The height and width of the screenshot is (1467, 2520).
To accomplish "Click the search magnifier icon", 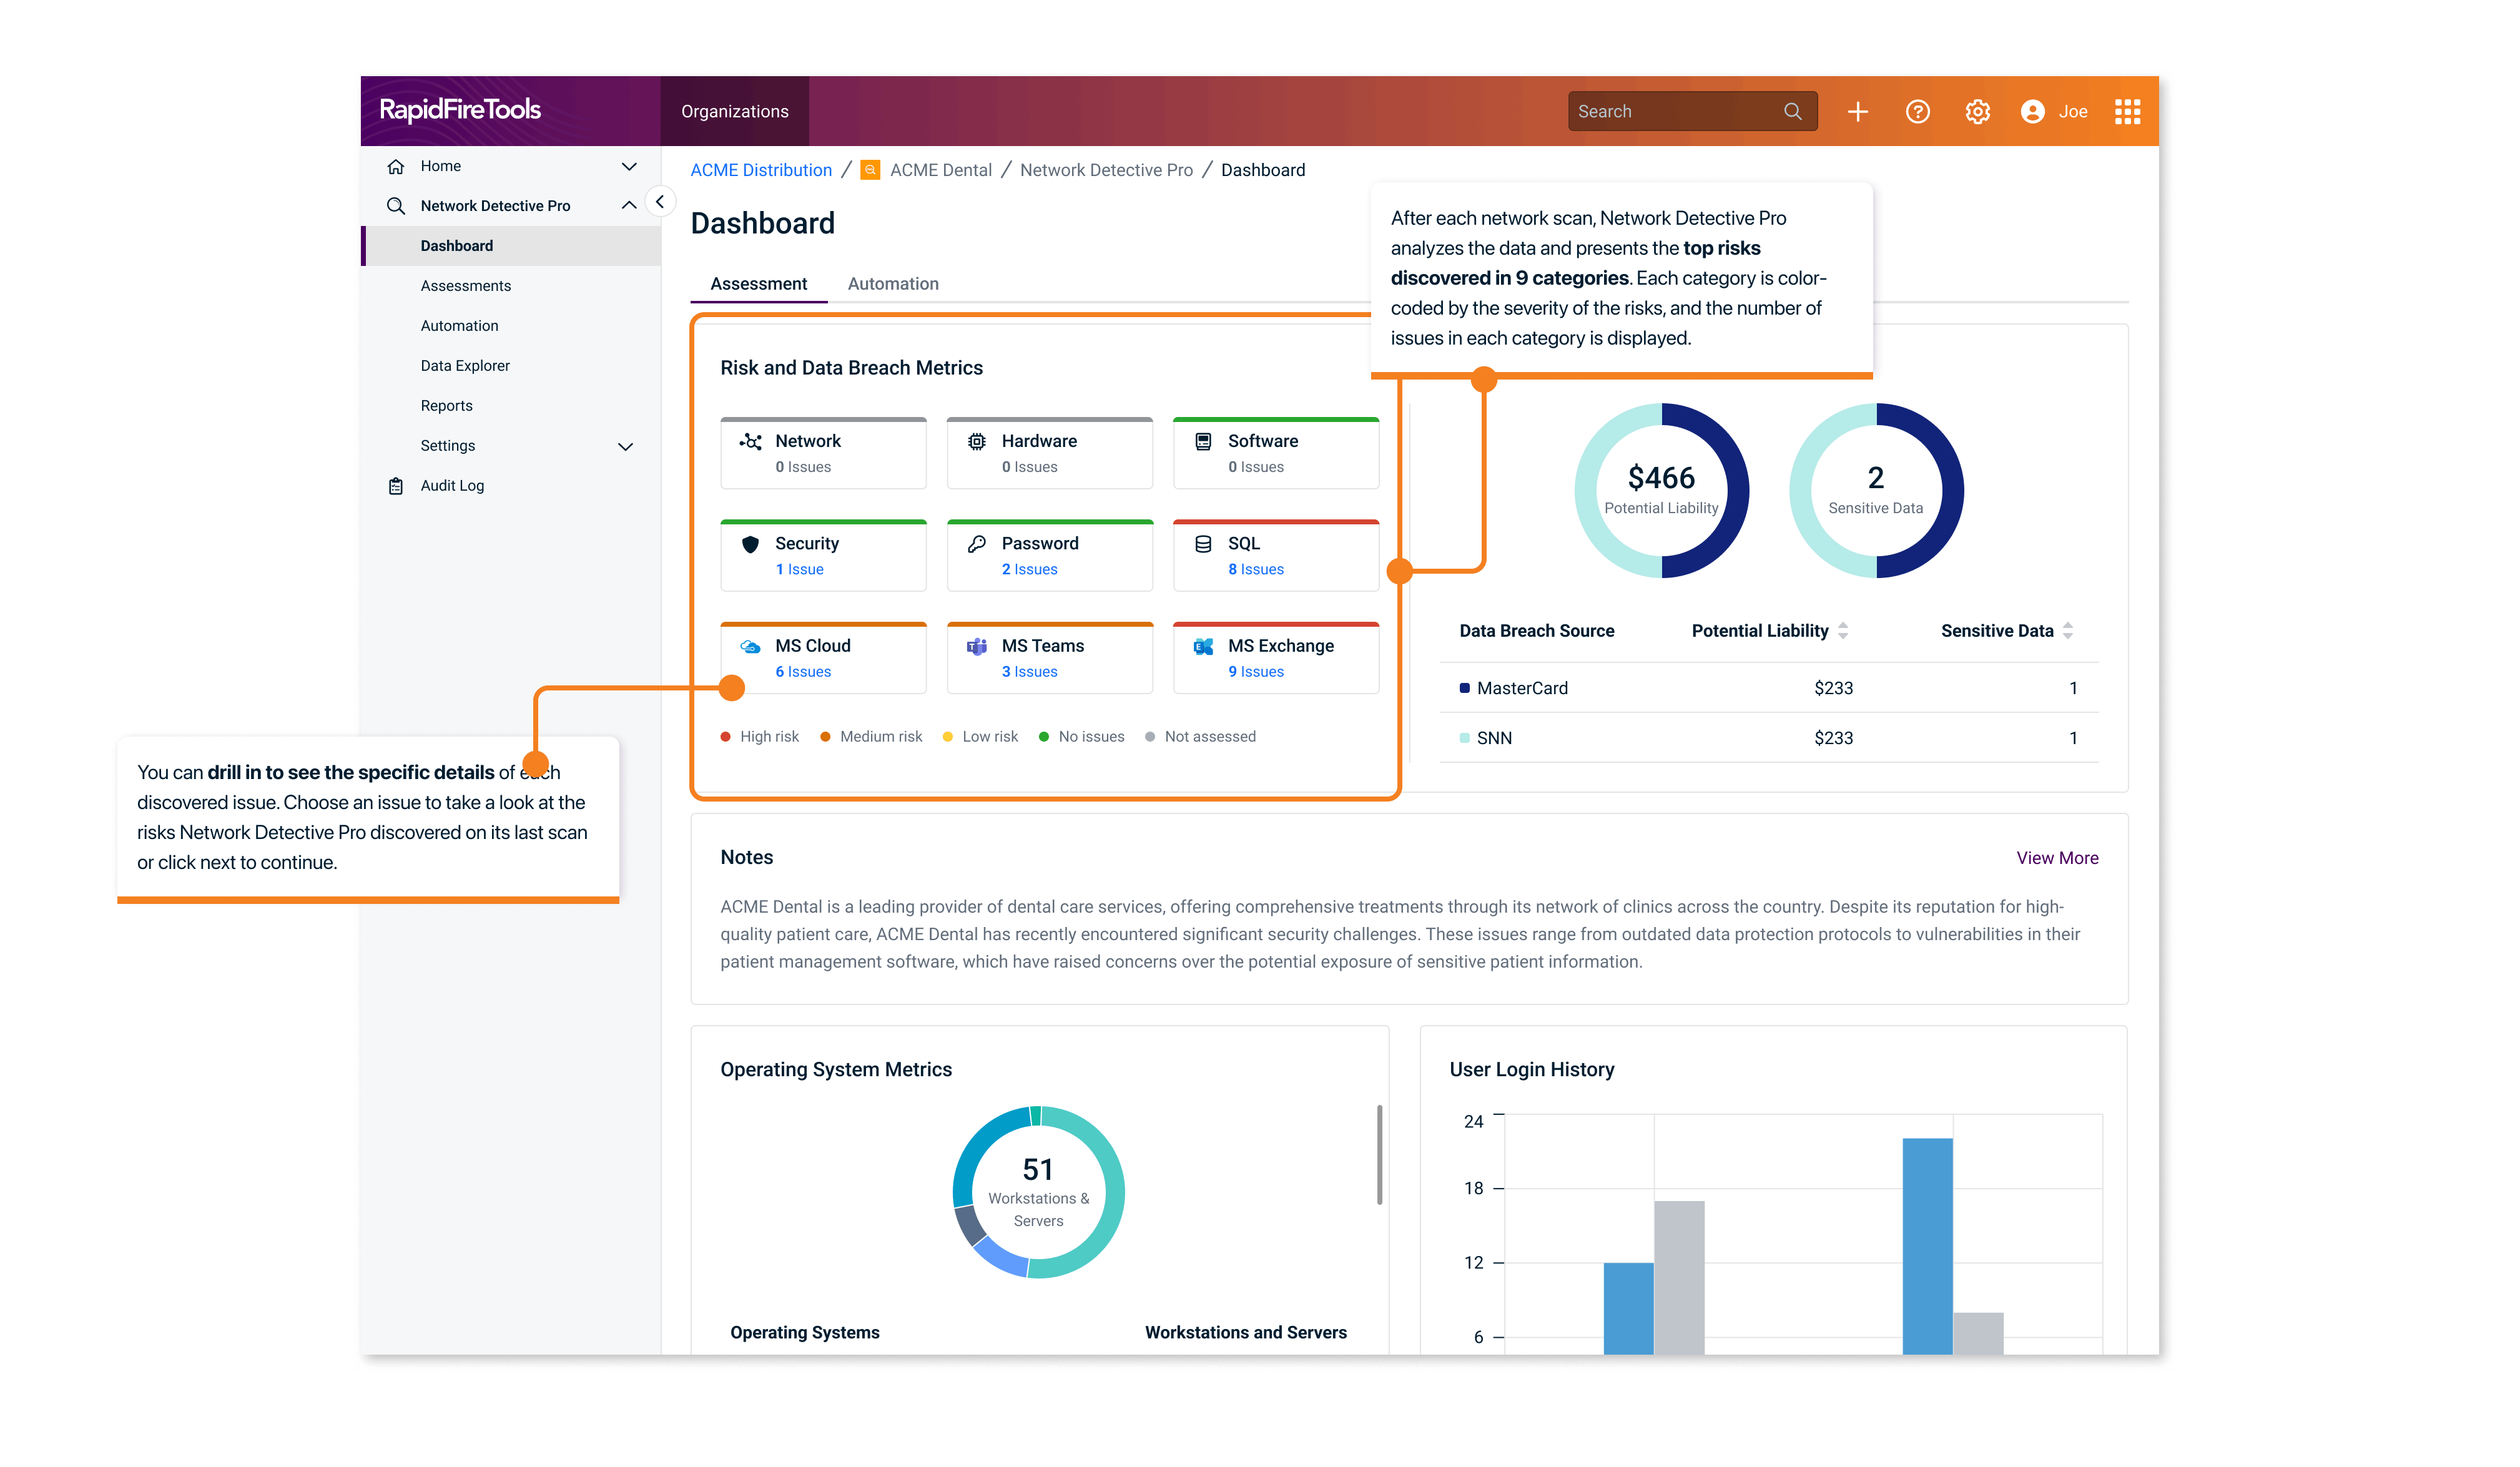I will [1794, 111].
